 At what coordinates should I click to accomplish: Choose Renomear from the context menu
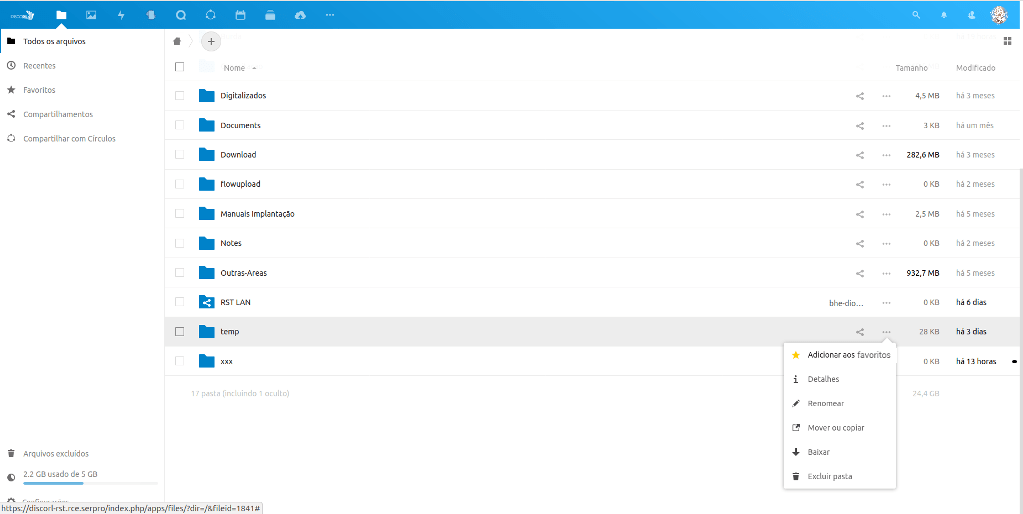[x=826, y=403]
